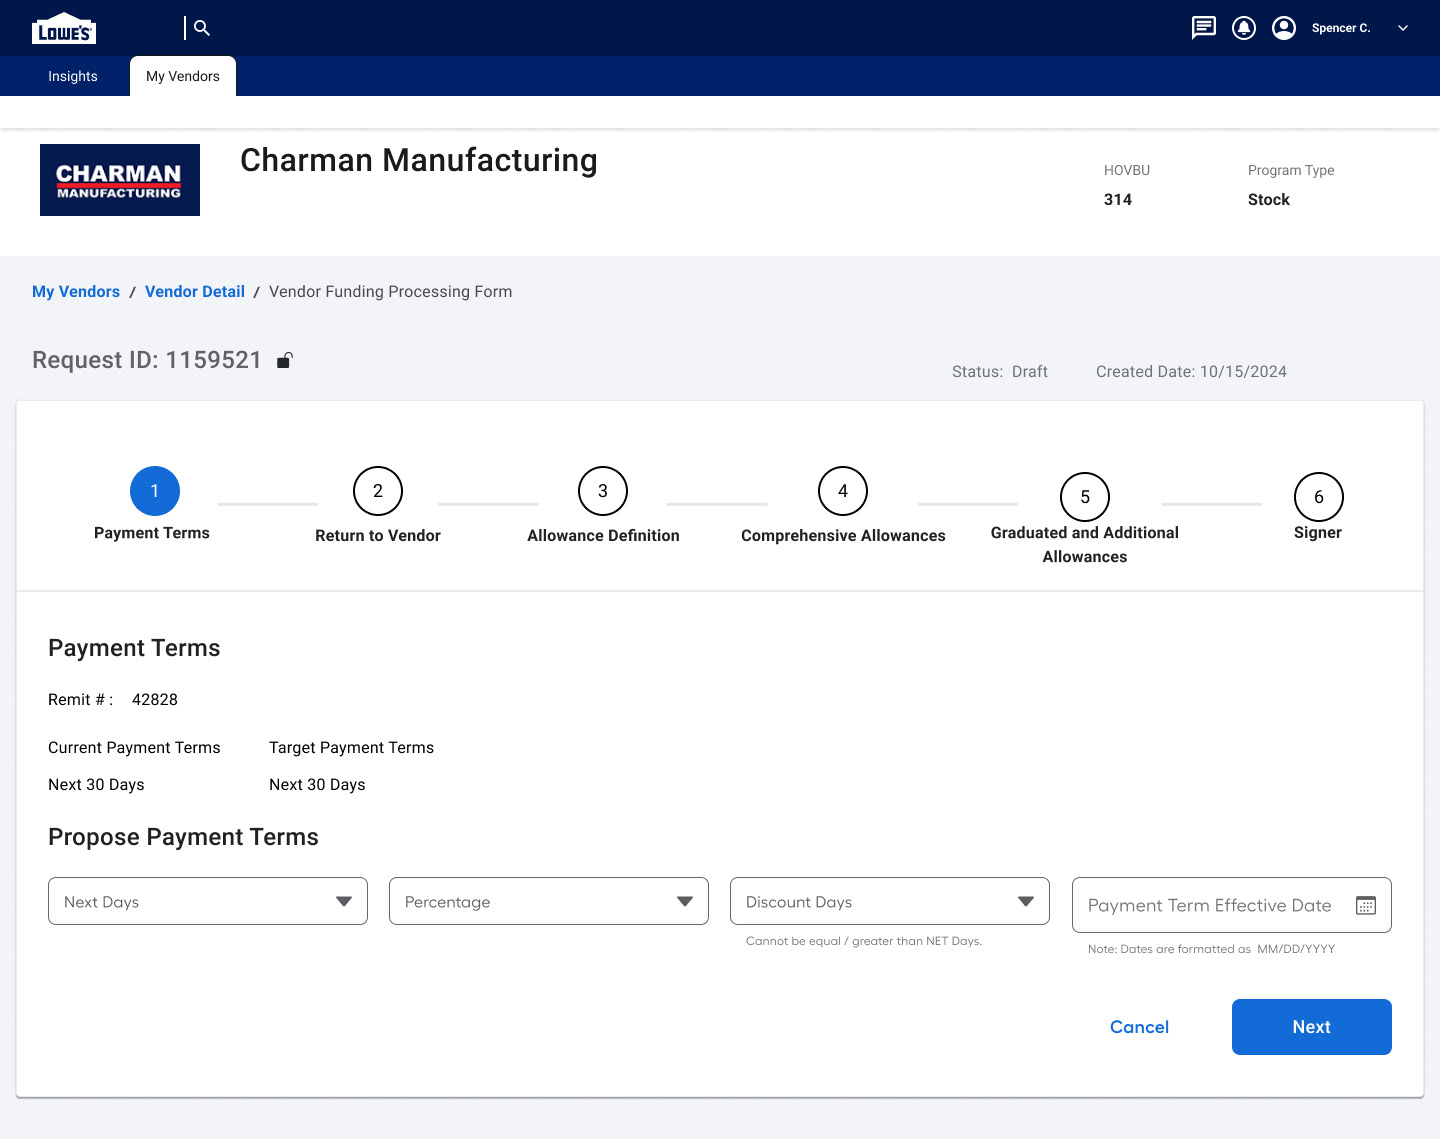Open the calendar date picker icon
Viewport: 1440px width, 1139px height.
coord(1366,905)
